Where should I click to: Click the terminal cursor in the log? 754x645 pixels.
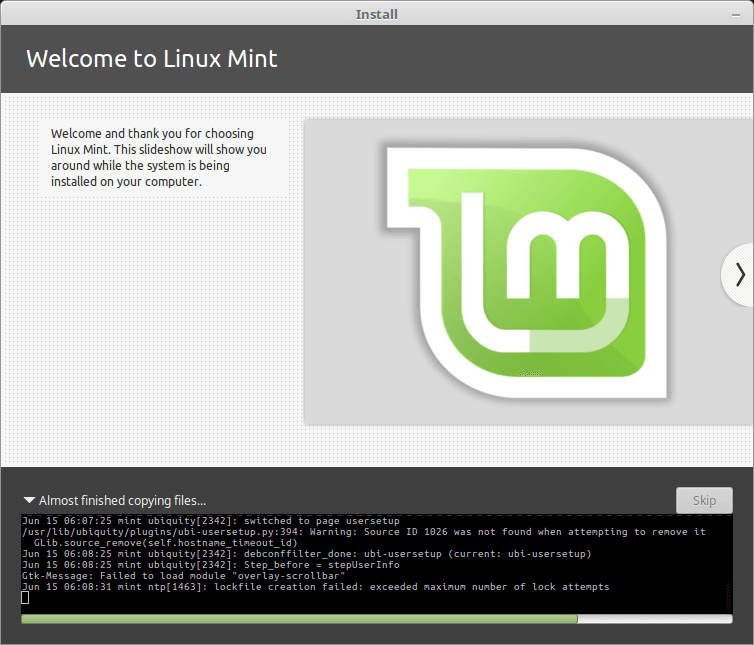[x=25, y=597]
